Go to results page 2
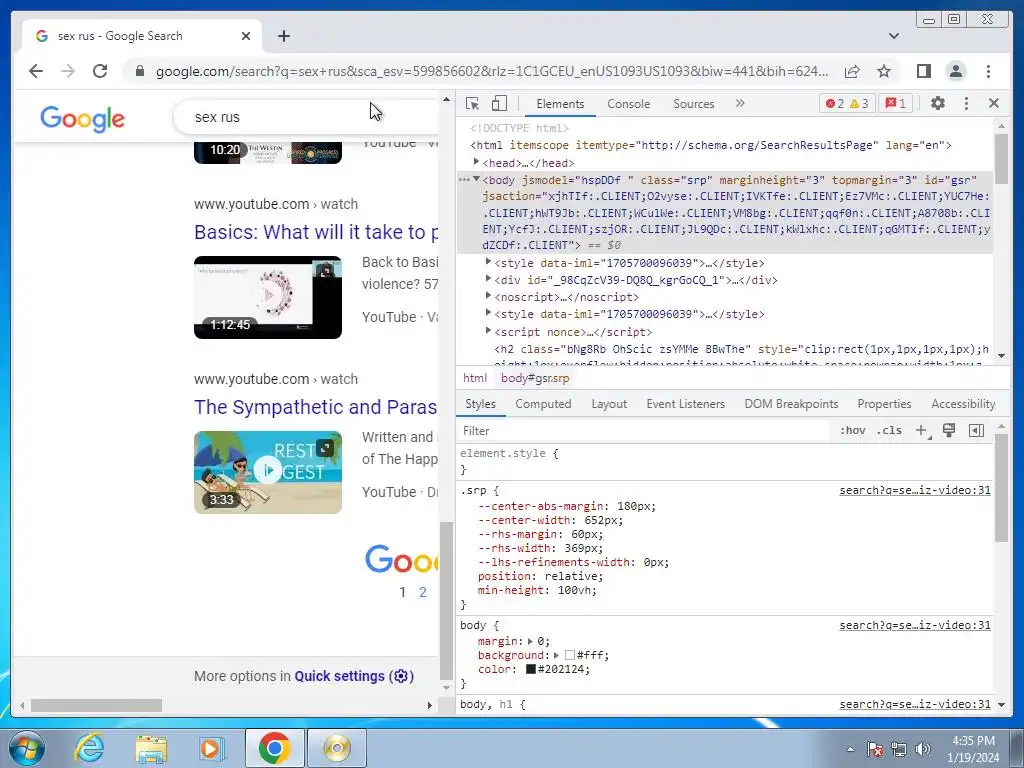The width and height of the screenshot is (1024, 768). click(x=423, y=592)
